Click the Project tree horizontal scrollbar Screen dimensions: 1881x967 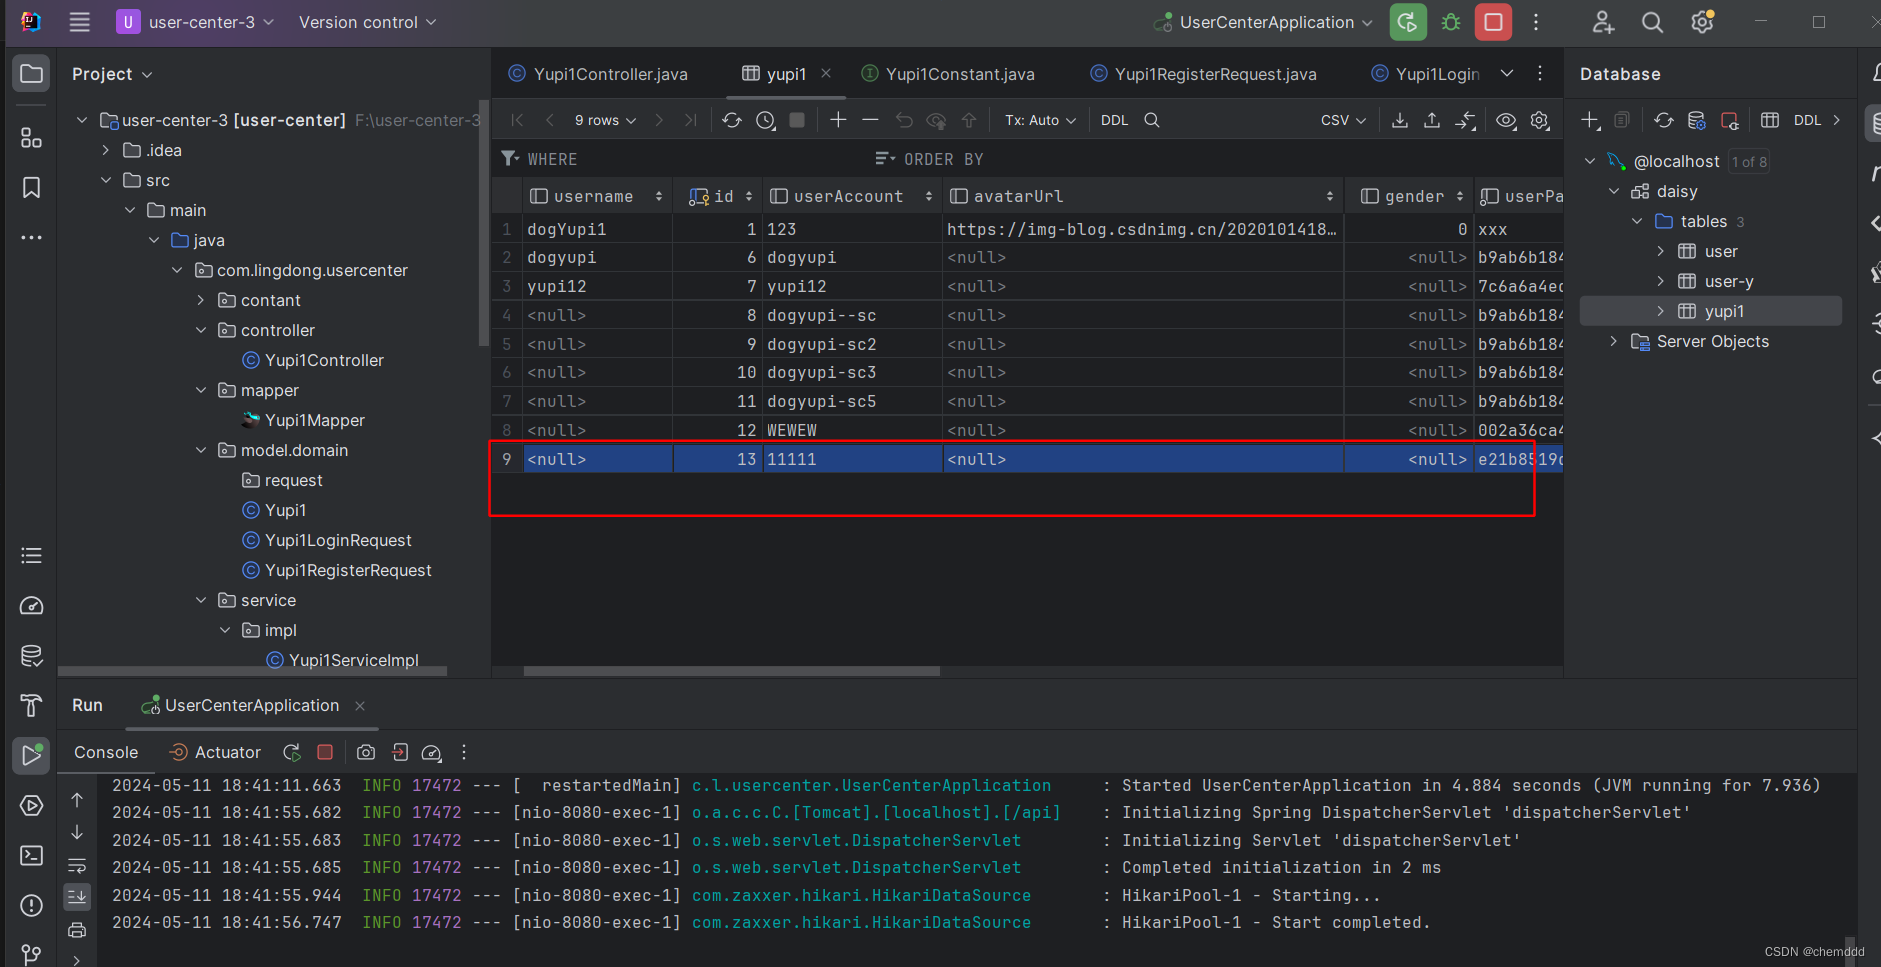point(252,671)
